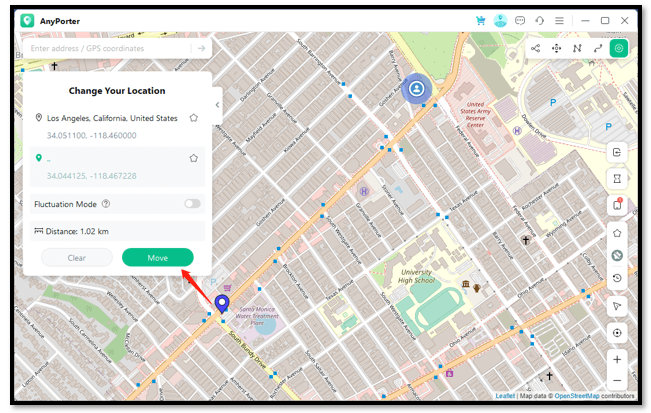651x413 pixels.
Task: Click the compass globe icon on sidebar
Action: [617, 255]
